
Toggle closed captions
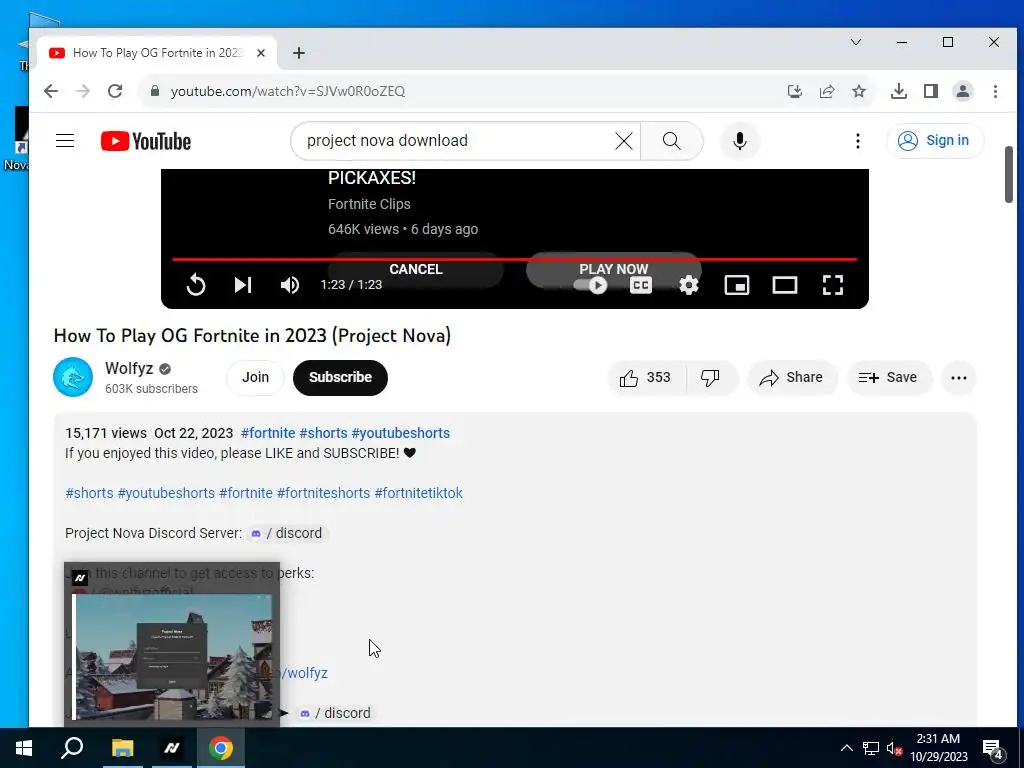pyautogui.click(x=641, y=285)
